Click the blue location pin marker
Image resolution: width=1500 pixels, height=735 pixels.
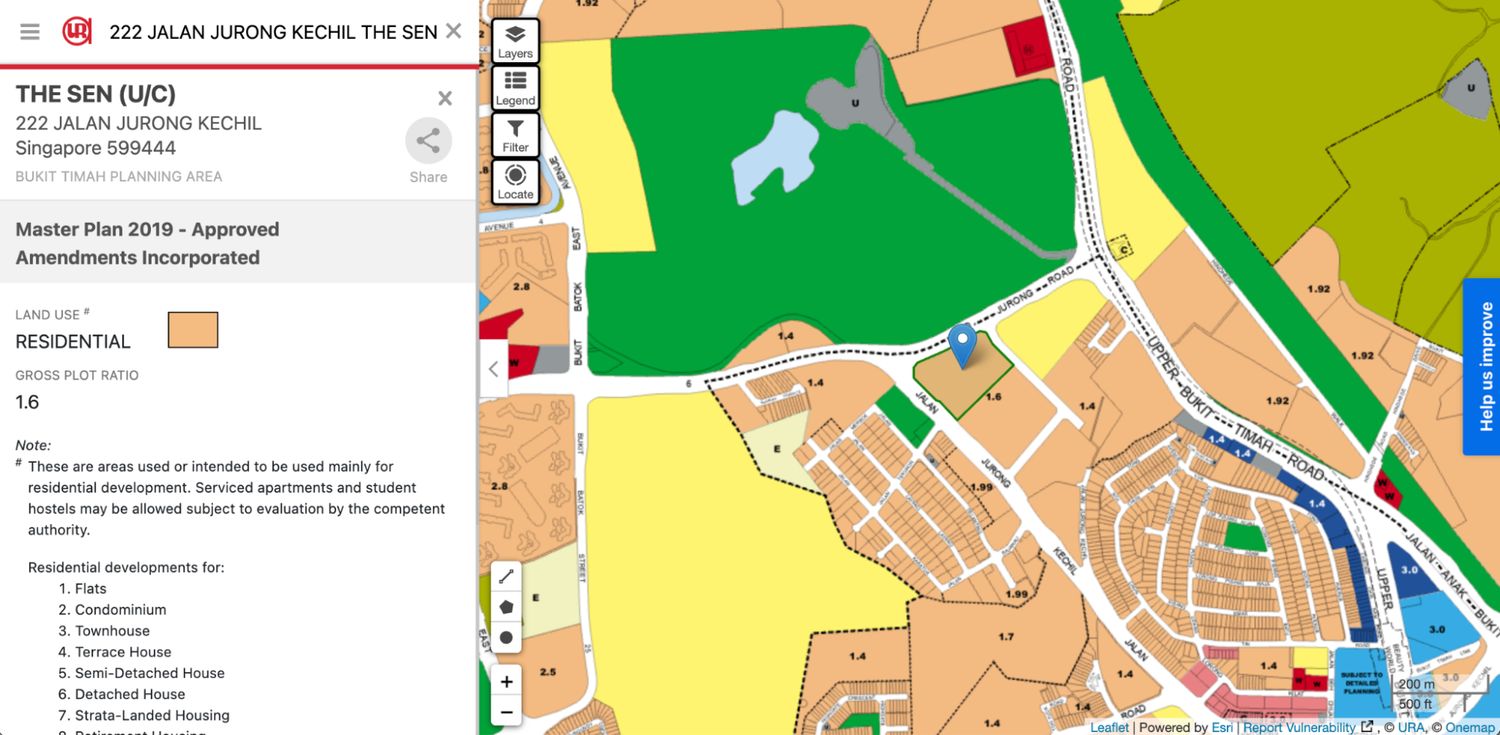pos(962,344)
